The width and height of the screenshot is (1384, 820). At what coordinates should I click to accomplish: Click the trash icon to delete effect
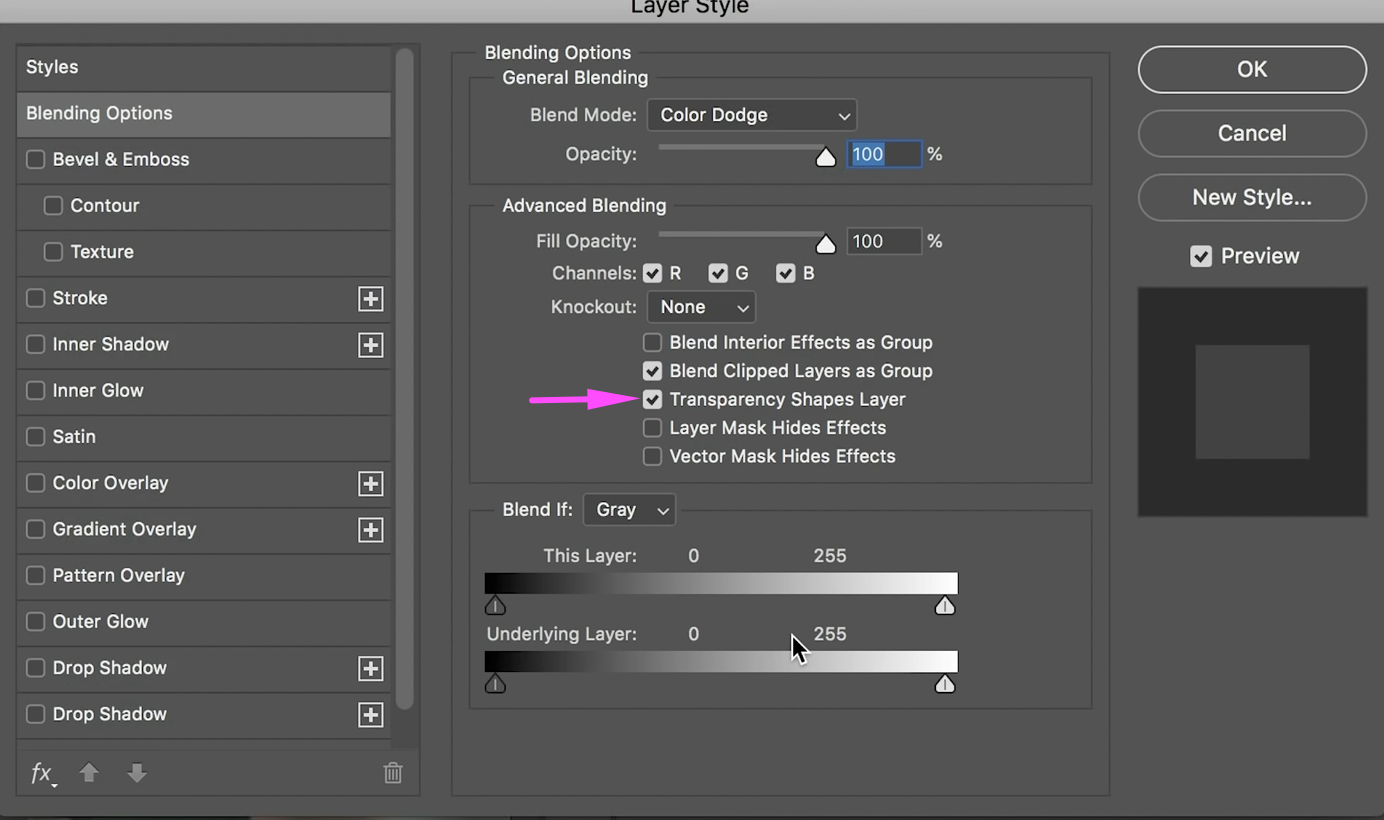pyautogui.click(x=393, y=772)
